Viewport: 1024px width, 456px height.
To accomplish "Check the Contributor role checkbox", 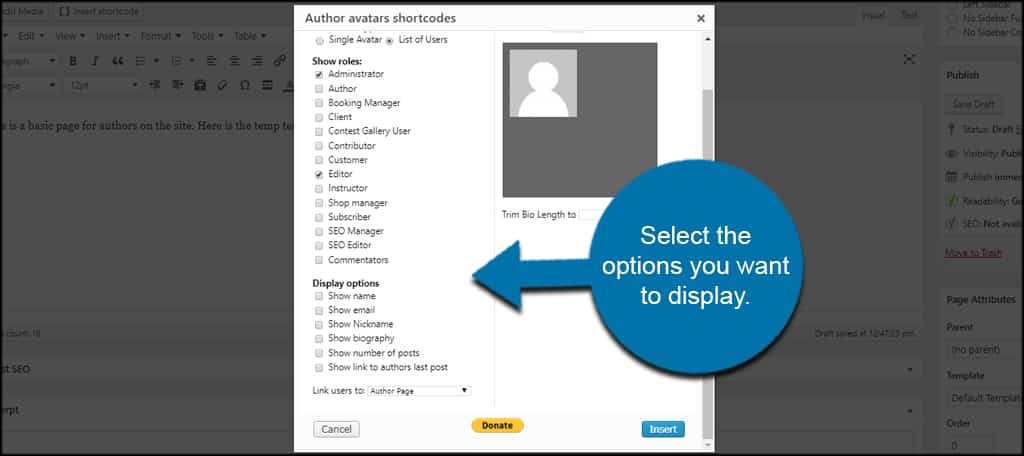I will (319, 146).
